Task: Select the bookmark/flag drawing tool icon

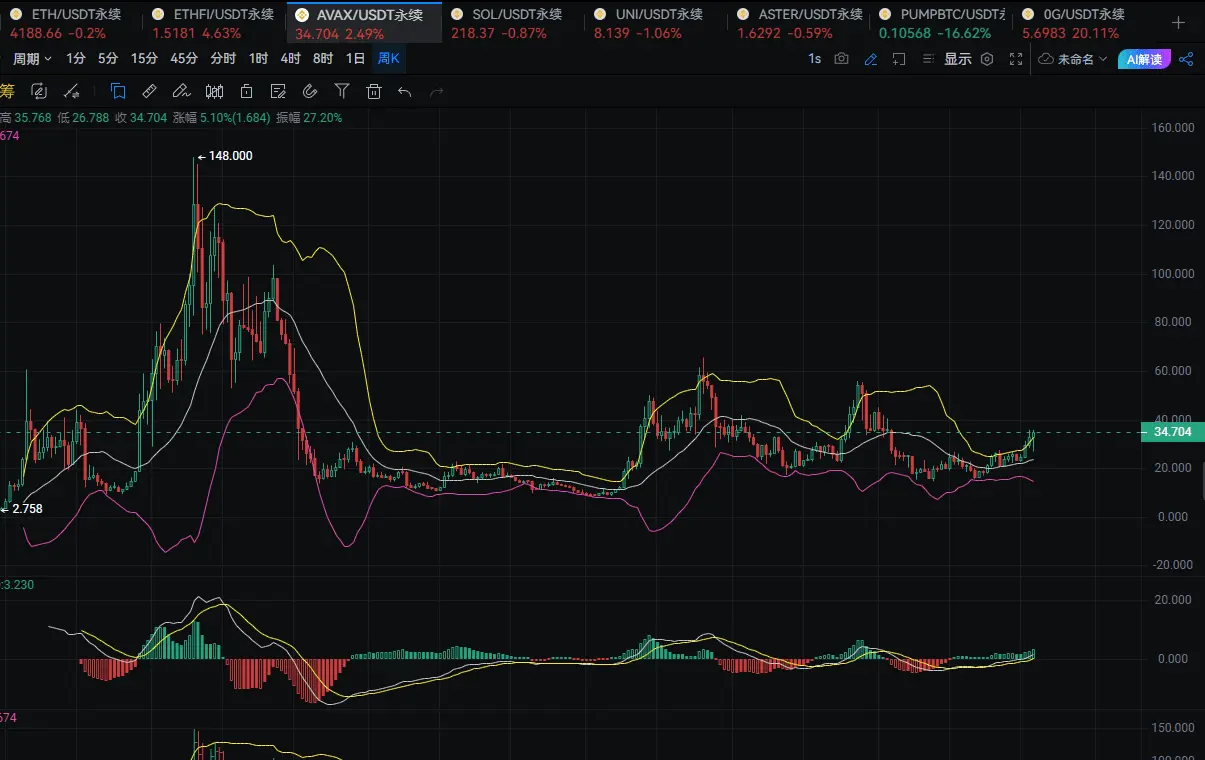Action: coord(118,91)
